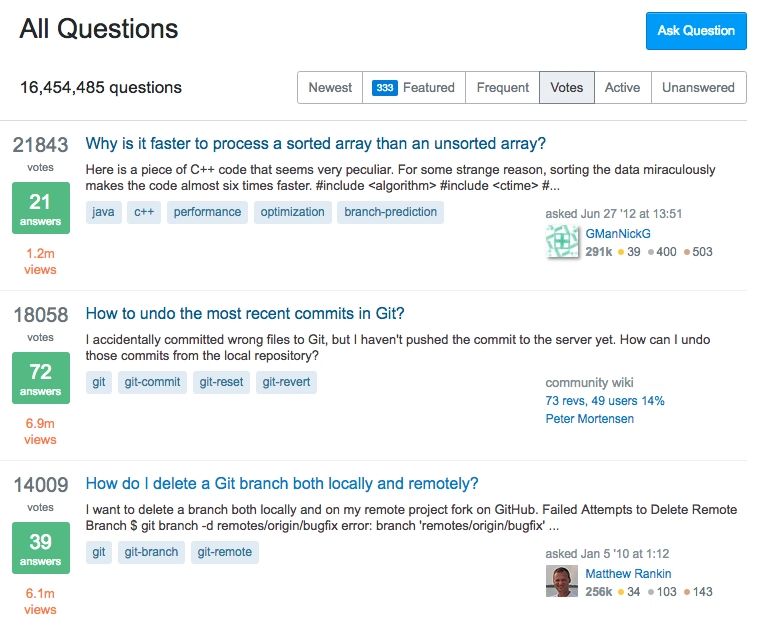The width and height of the screenshot is (763, 627).
Task: Open Peter Mortensen's profile link
Action: coord(590,419)
